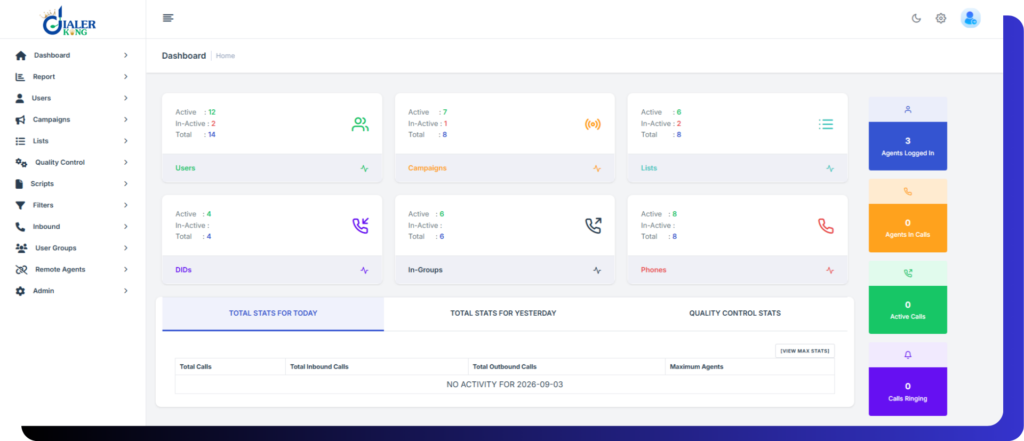
Task: Click the Dialer King logo
Action: (x=69, y=21)
